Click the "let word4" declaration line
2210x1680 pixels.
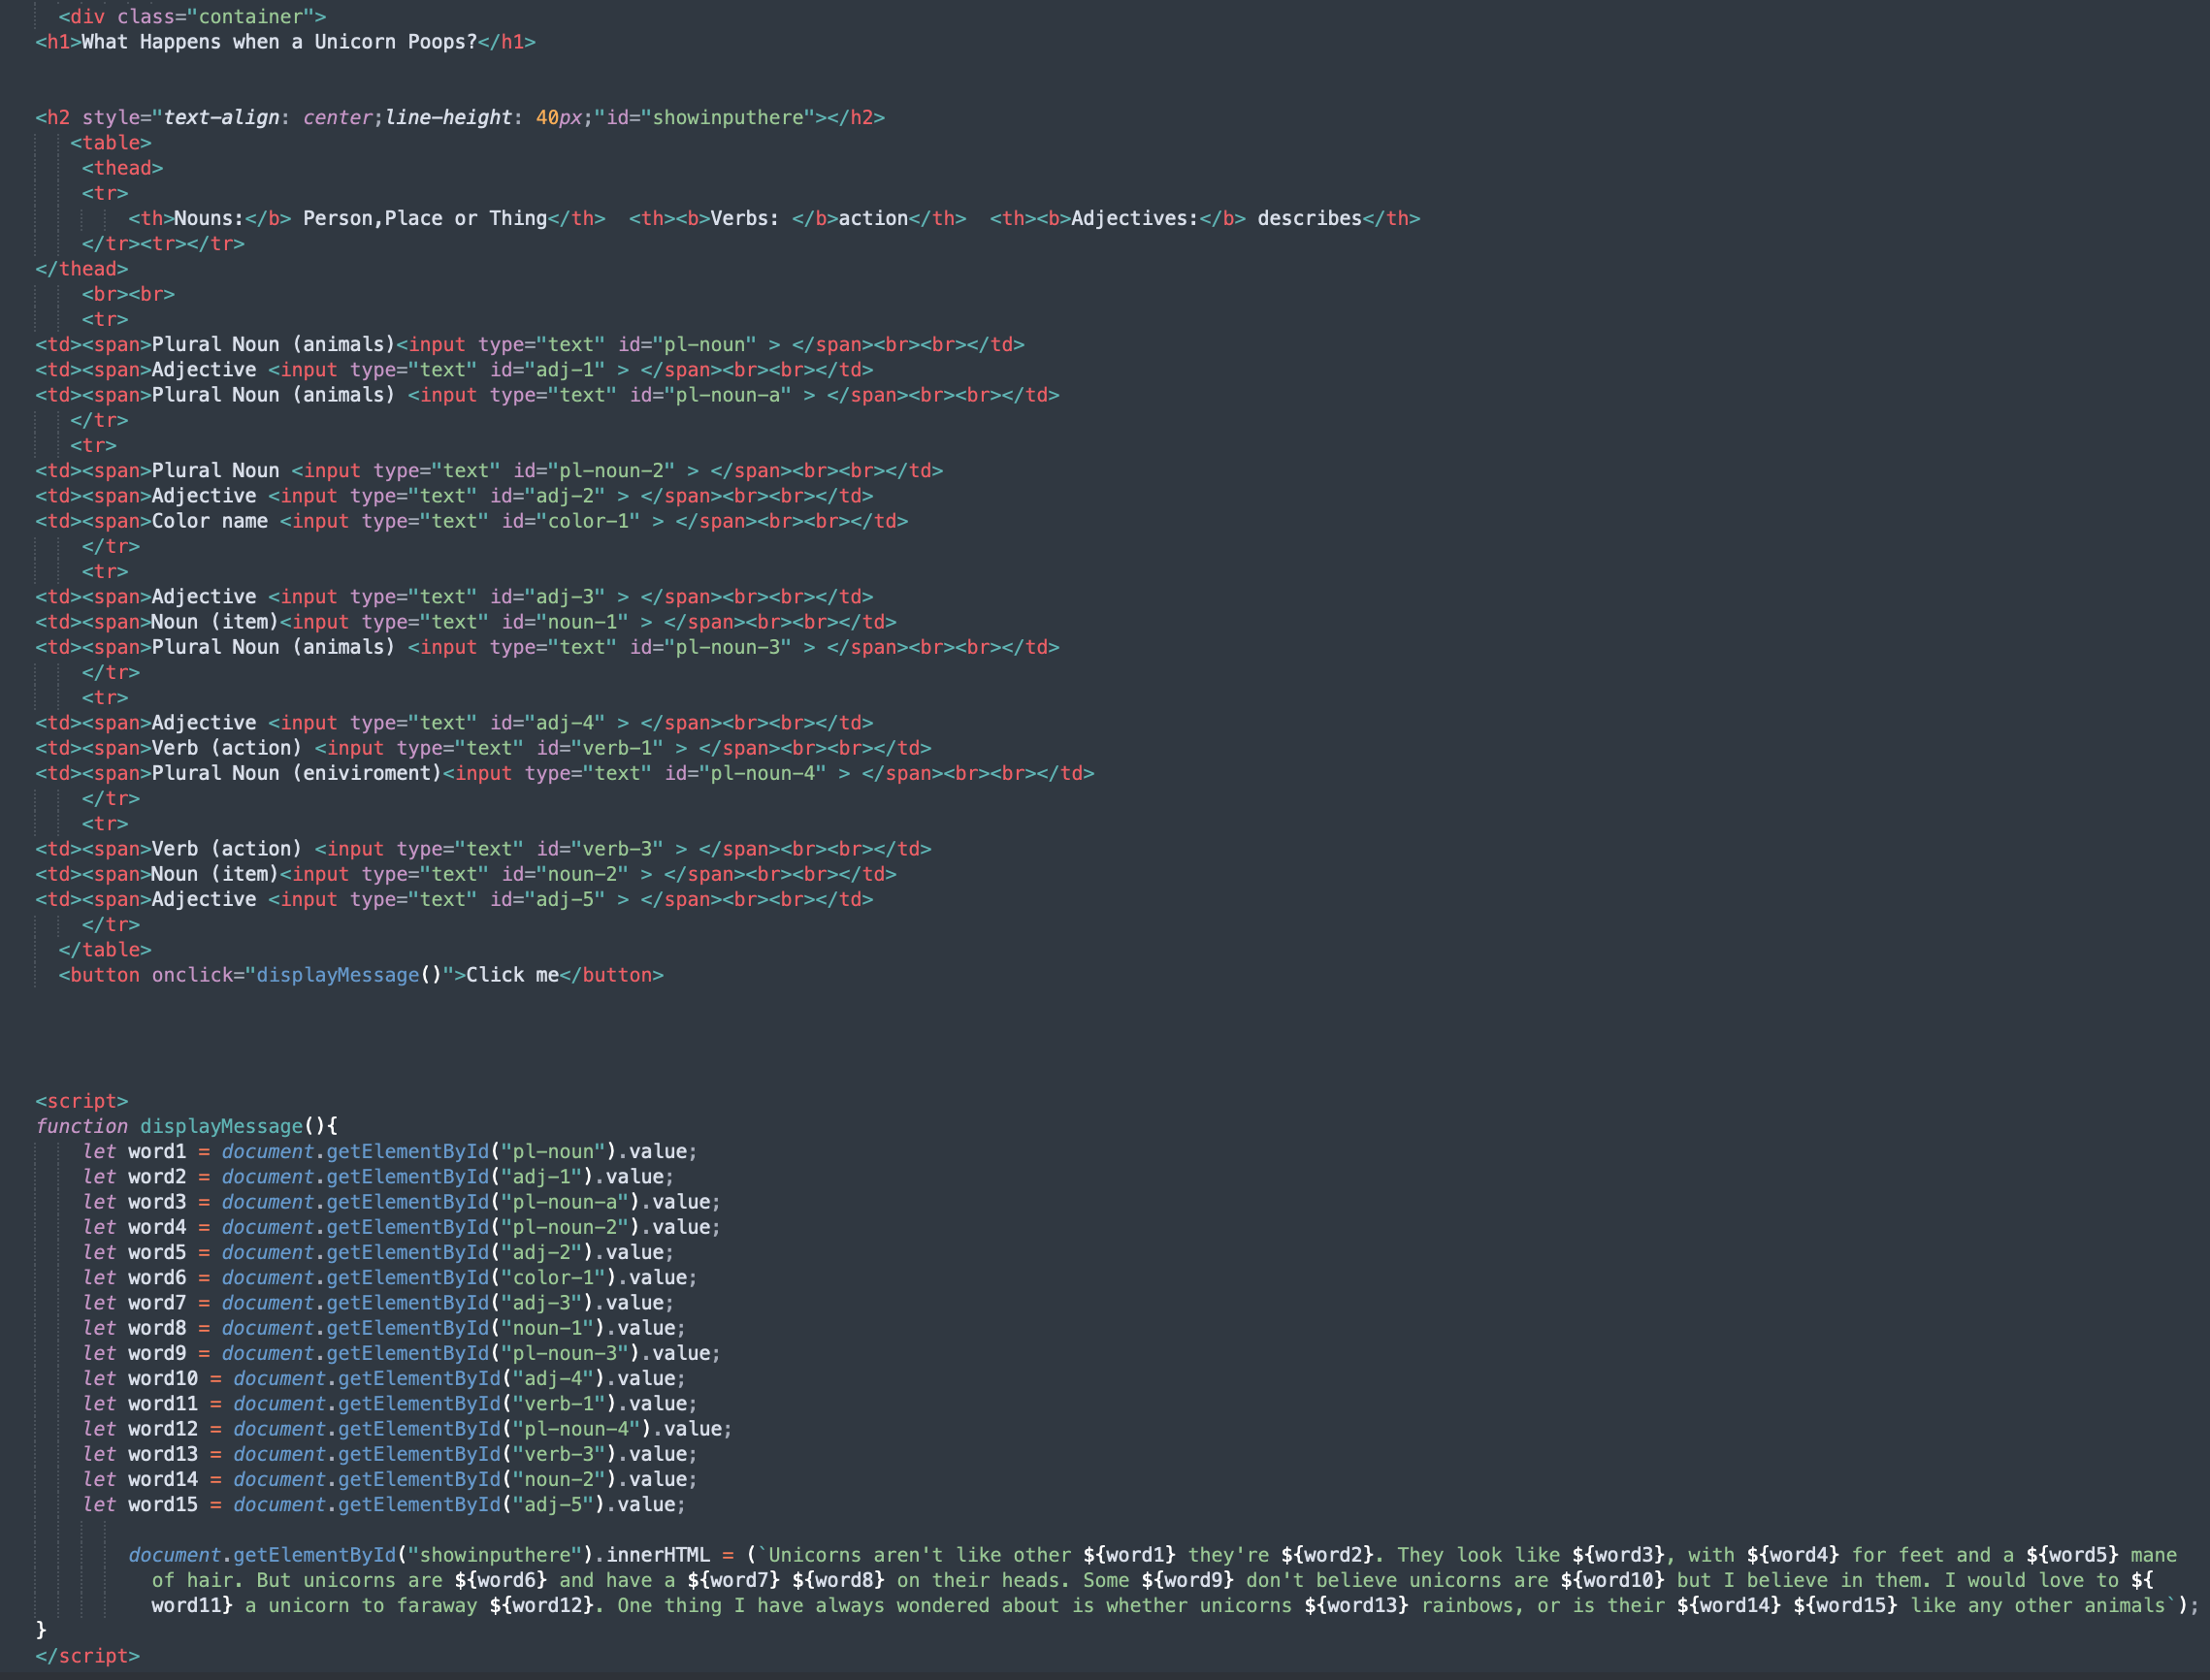[x=401, y=1227]
